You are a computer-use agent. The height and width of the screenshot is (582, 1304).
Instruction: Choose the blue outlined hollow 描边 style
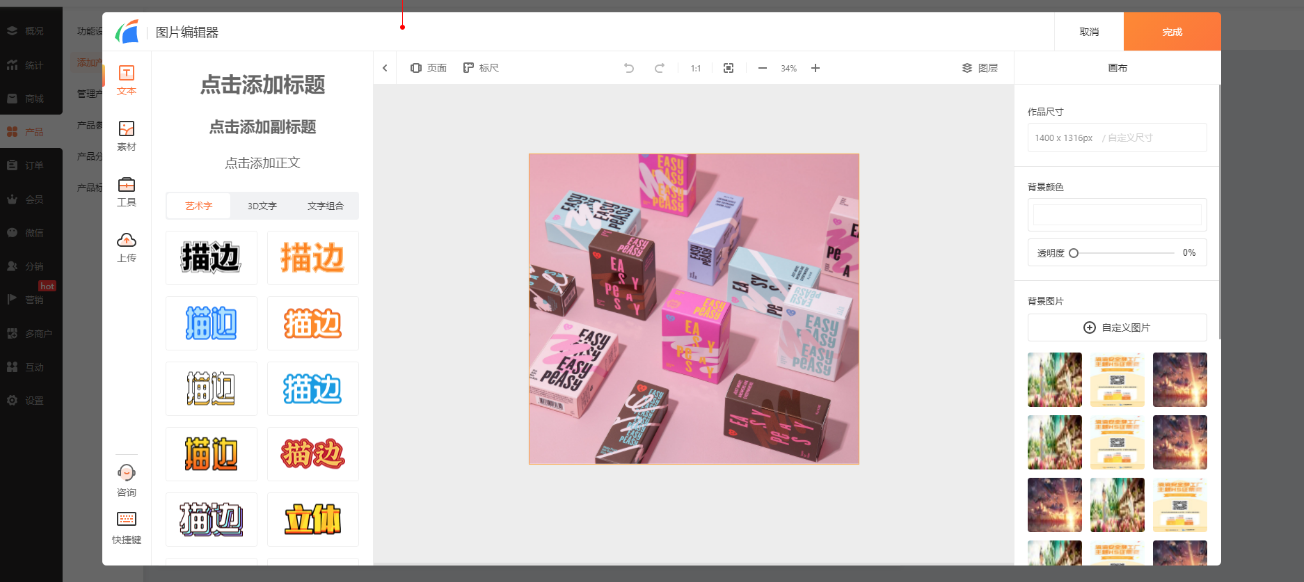(211, 323)
